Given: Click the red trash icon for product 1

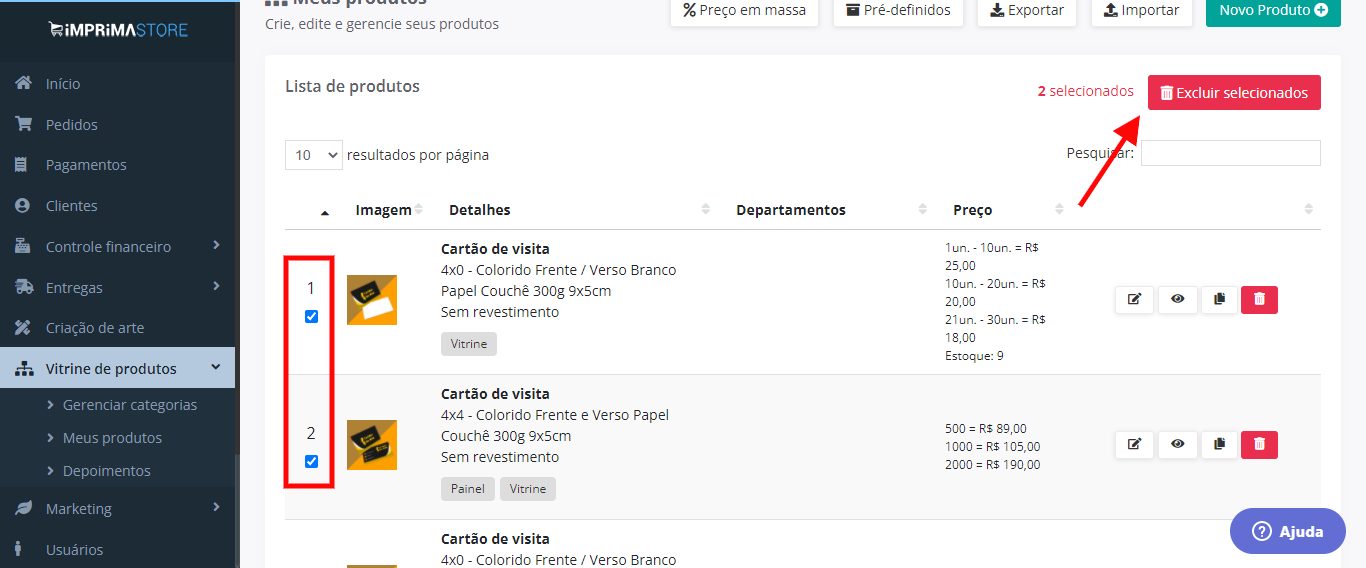Looking at the screenshot, I should pos(1259,299).
